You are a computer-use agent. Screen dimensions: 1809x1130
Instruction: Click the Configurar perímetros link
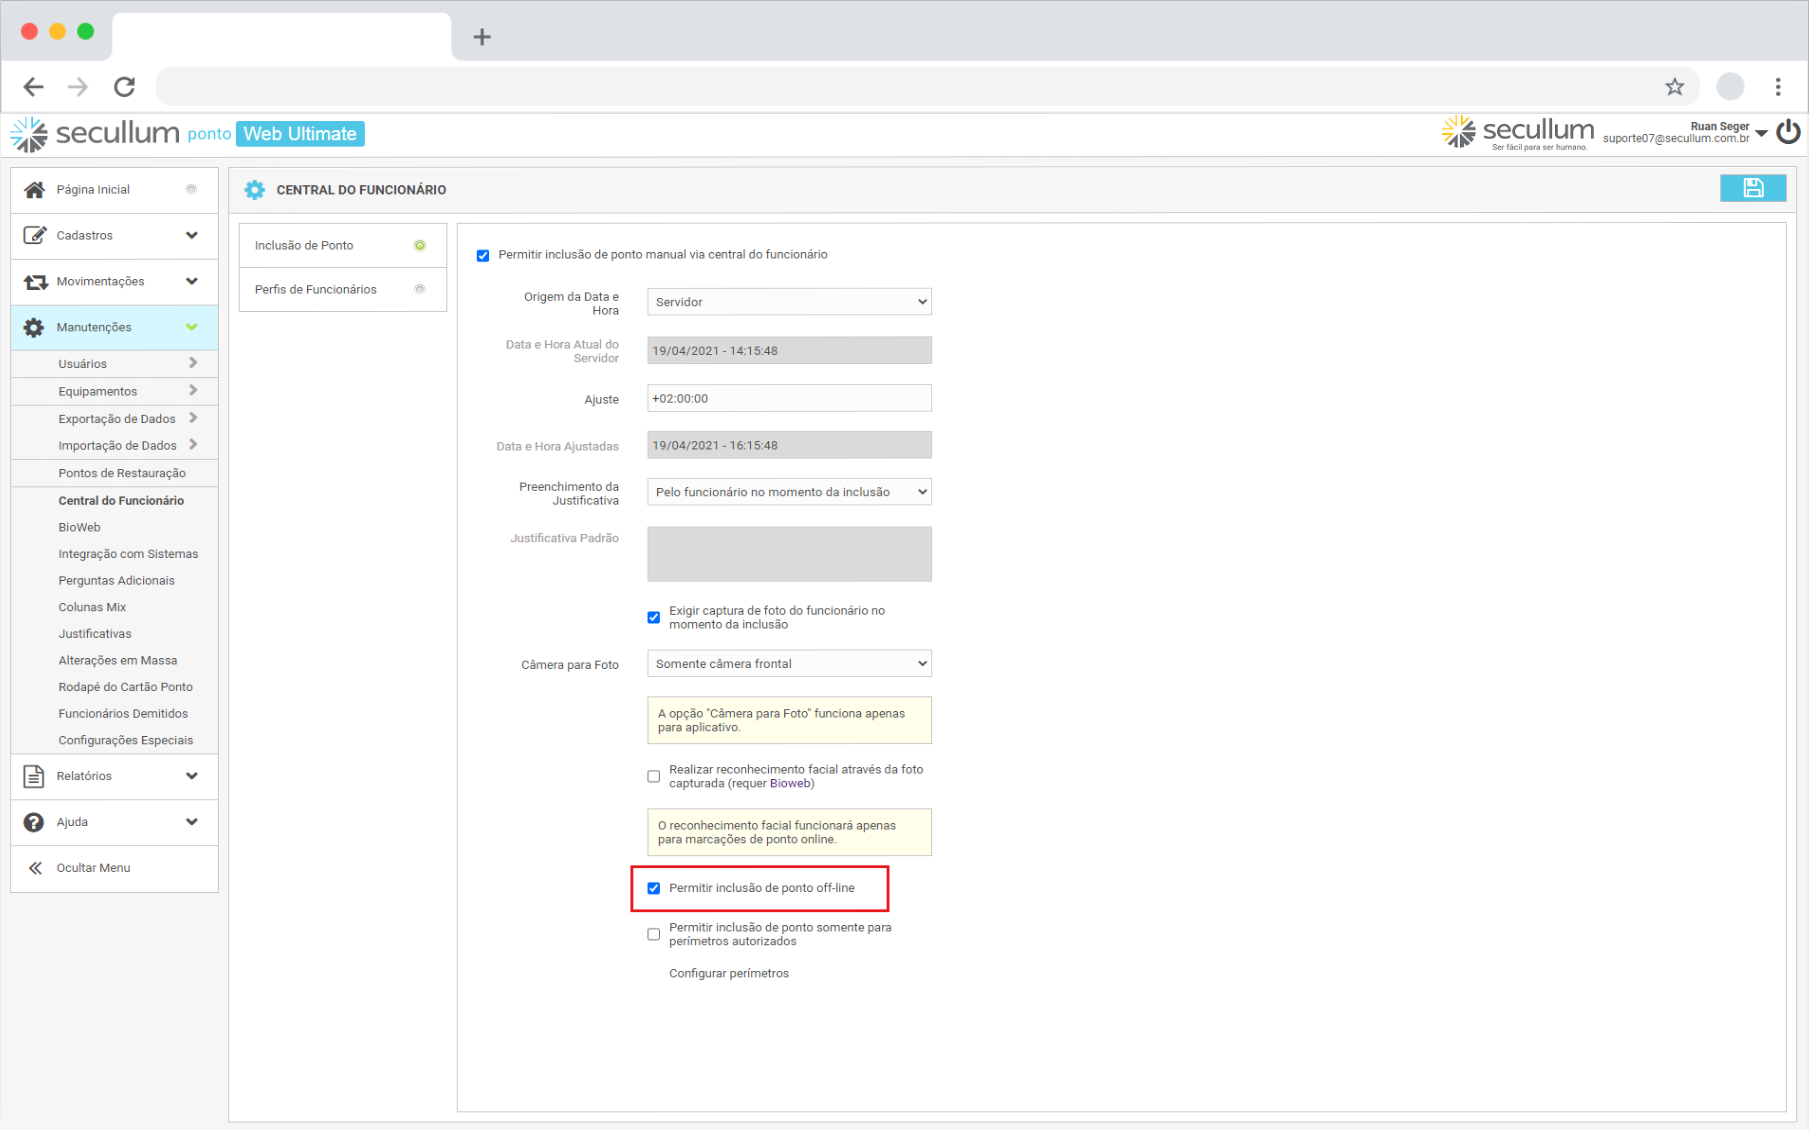[728, 973]
